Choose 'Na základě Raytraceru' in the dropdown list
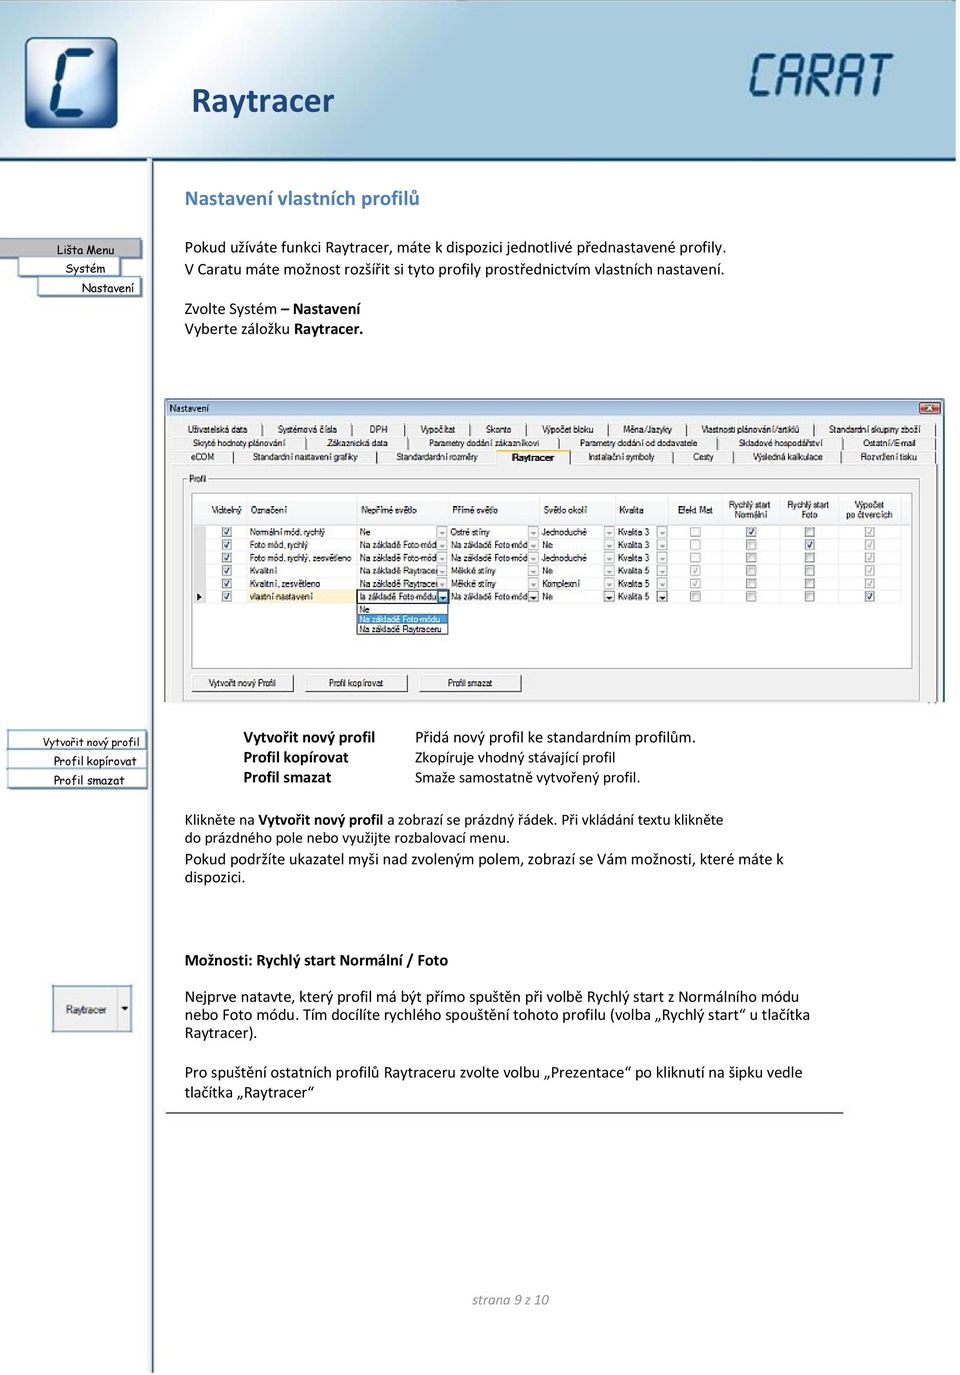The height and width of the screenshot is (1375, 960). [x=402, y=629]
